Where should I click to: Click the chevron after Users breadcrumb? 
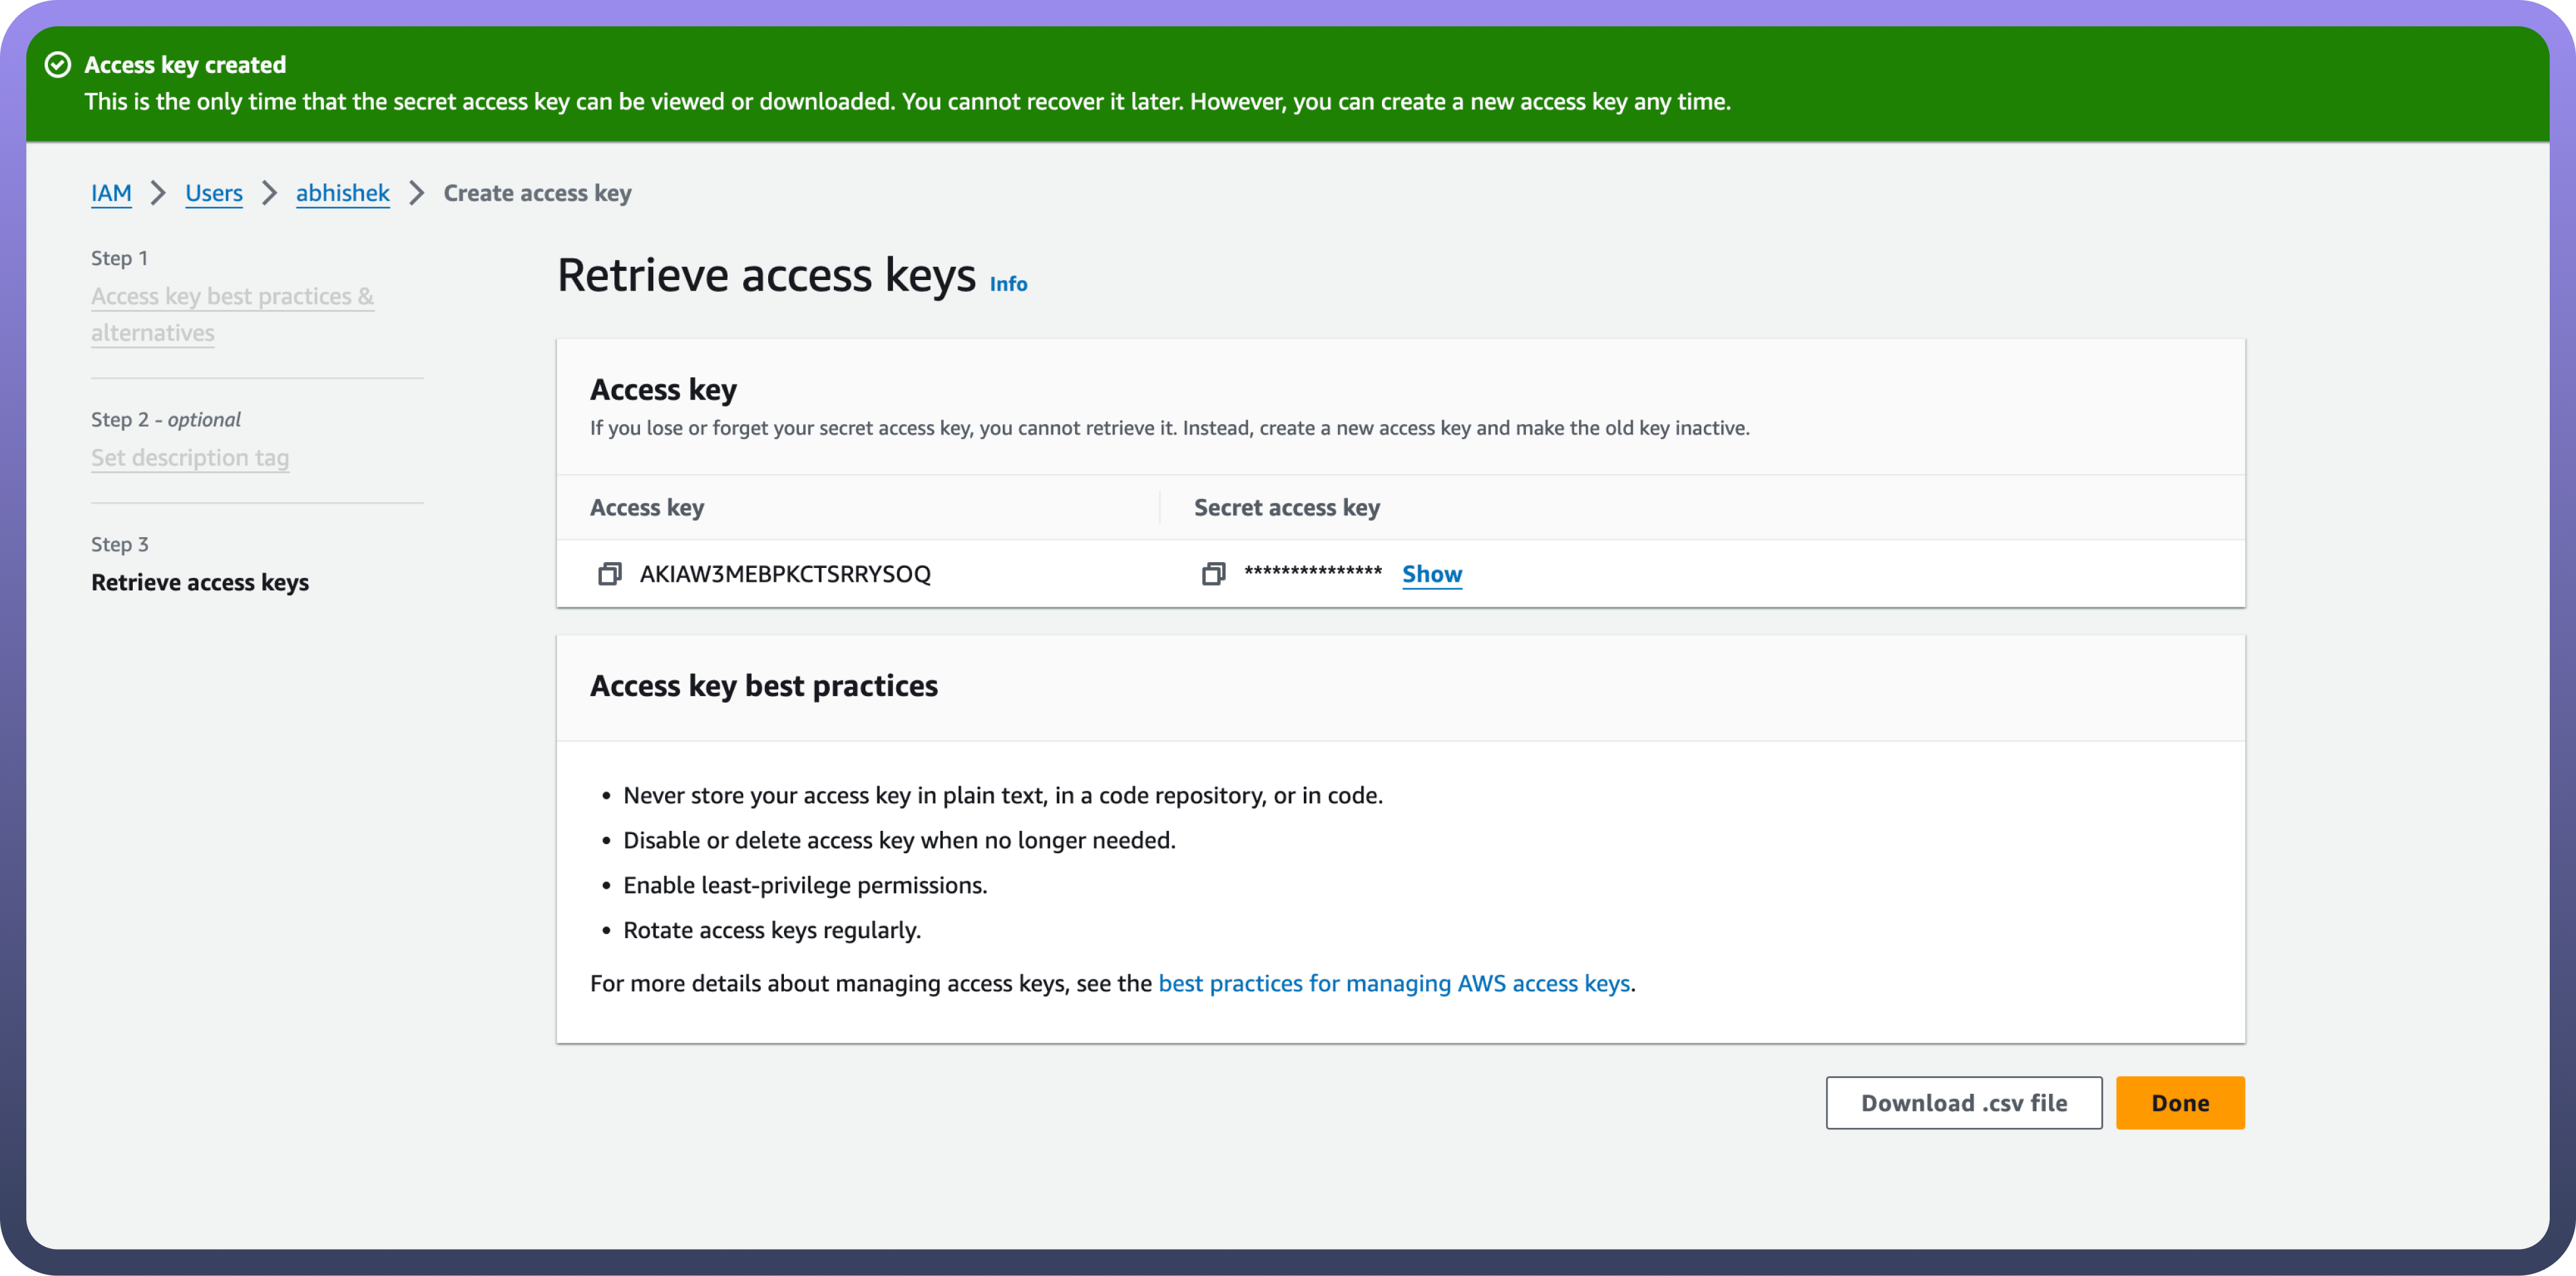(x=269, y=193)
